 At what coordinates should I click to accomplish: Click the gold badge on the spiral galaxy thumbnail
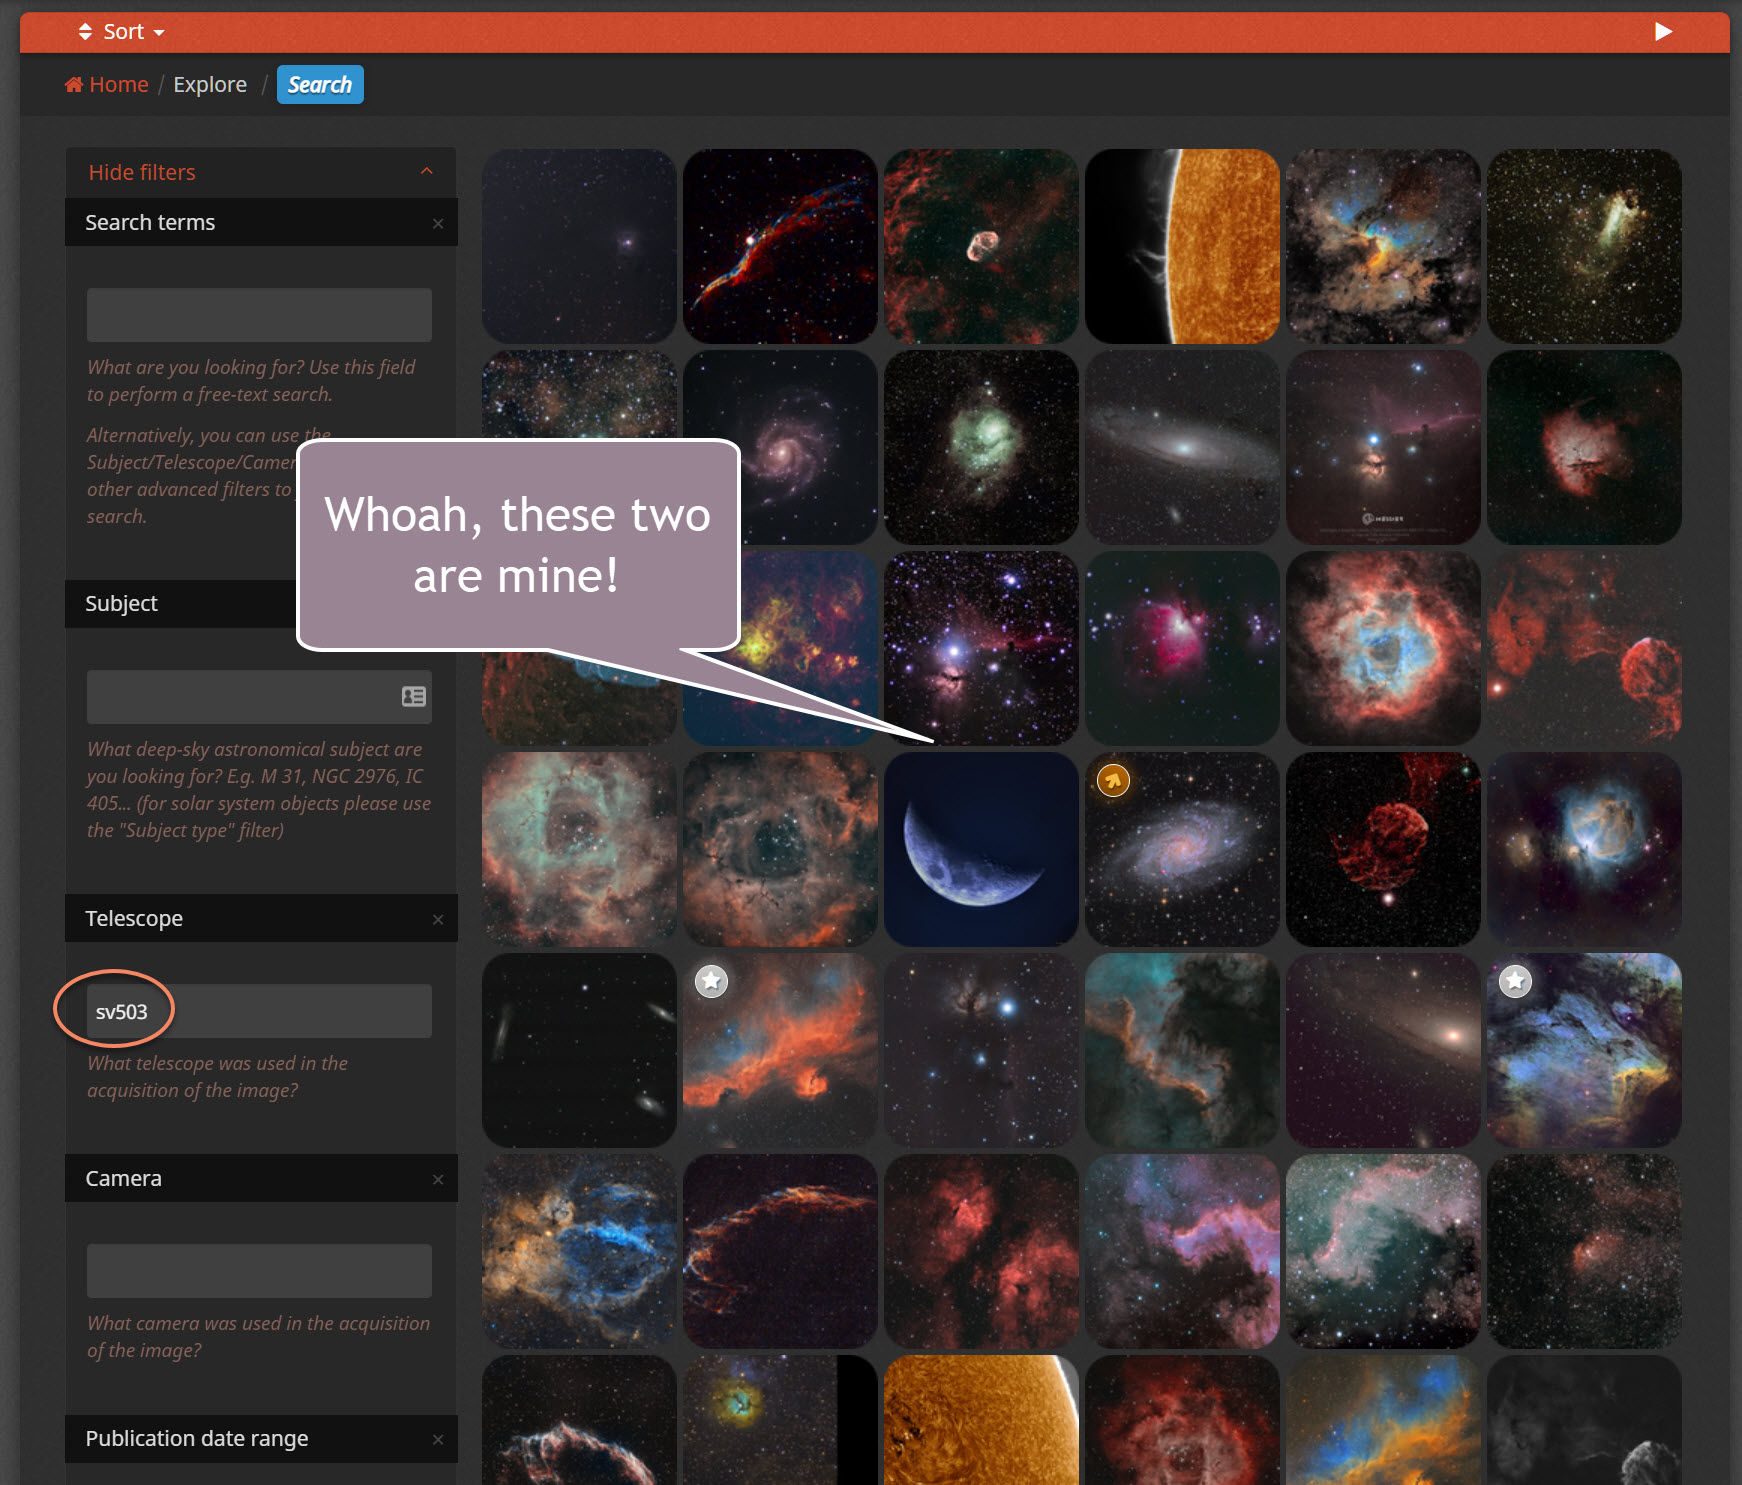click(x=1113, y=780)
